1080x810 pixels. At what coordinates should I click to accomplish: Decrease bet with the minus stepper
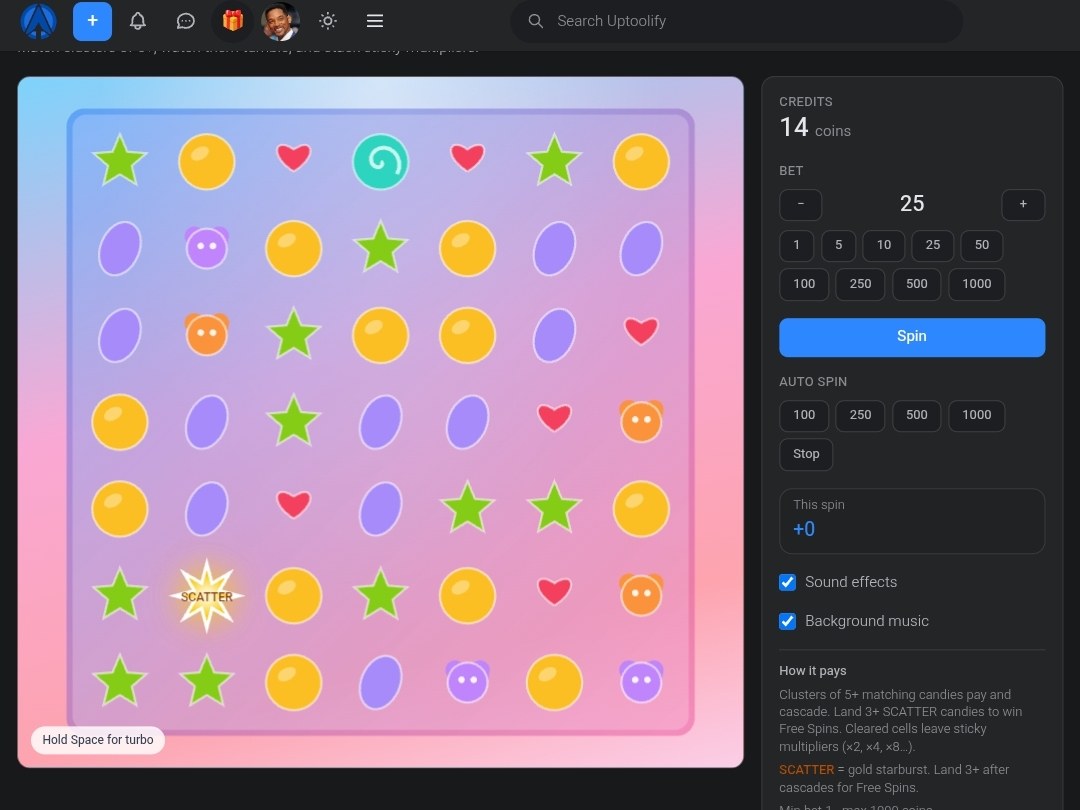800,205
